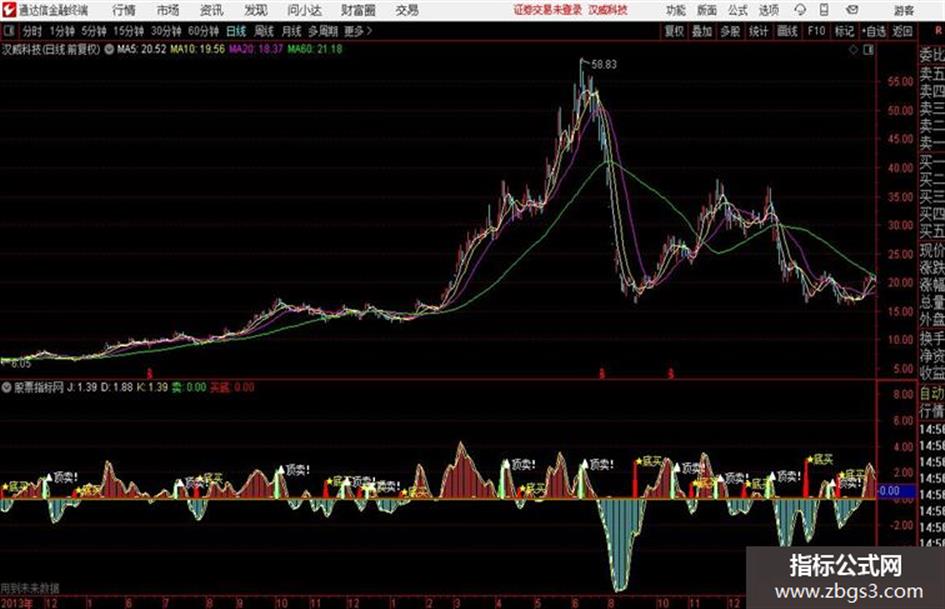Viewport: 945px width, 609px height.
Task: Click the MA10: 19.56 value
Action: coord(198,49)
